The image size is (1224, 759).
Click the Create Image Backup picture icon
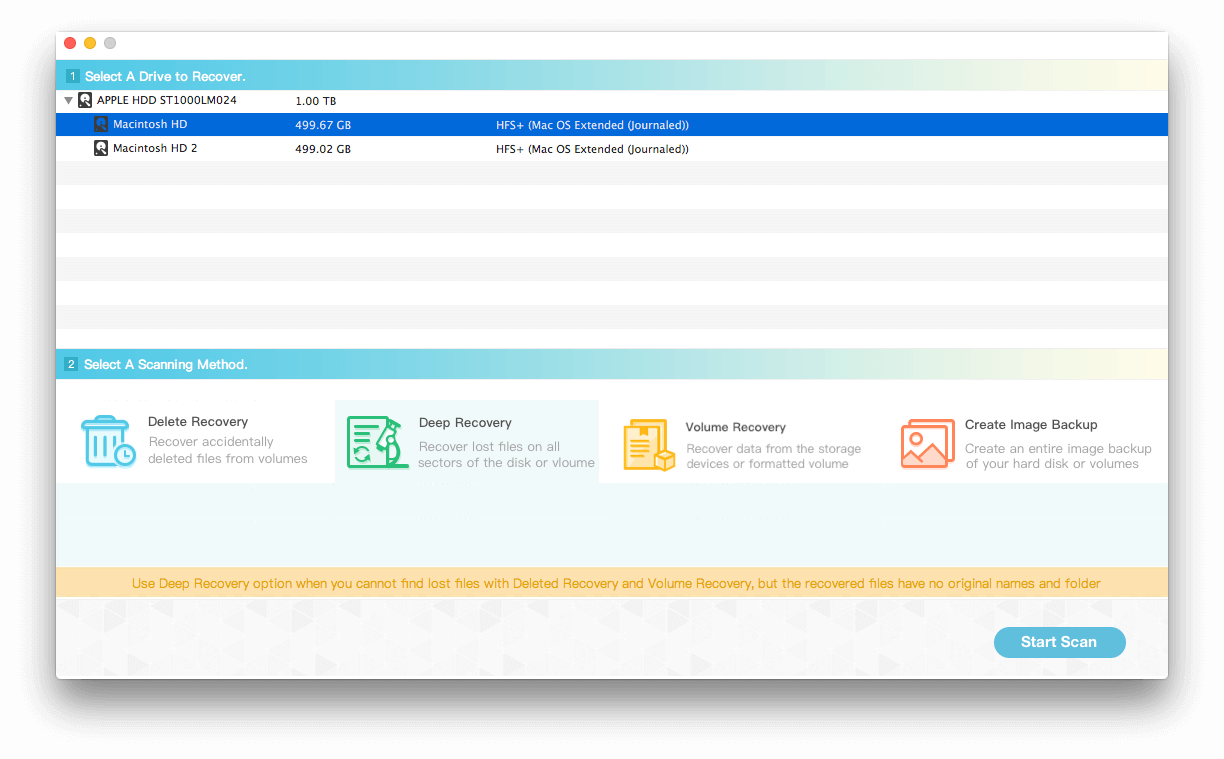coord(927,443)
